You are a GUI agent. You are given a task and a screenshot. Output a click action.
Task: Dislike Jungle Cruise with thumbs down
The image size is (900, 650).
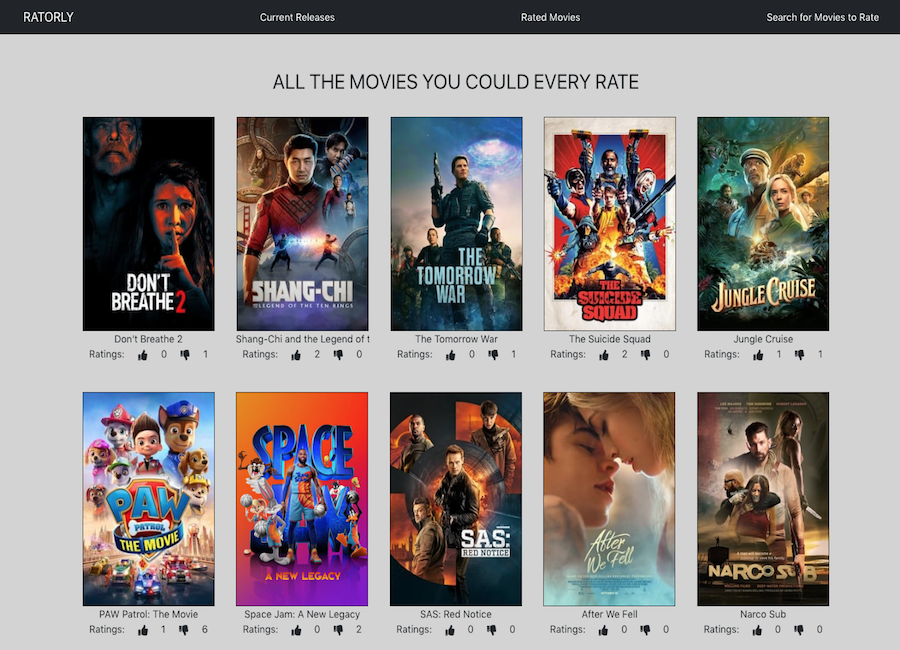pyautogui.click(x=800, y=355)
